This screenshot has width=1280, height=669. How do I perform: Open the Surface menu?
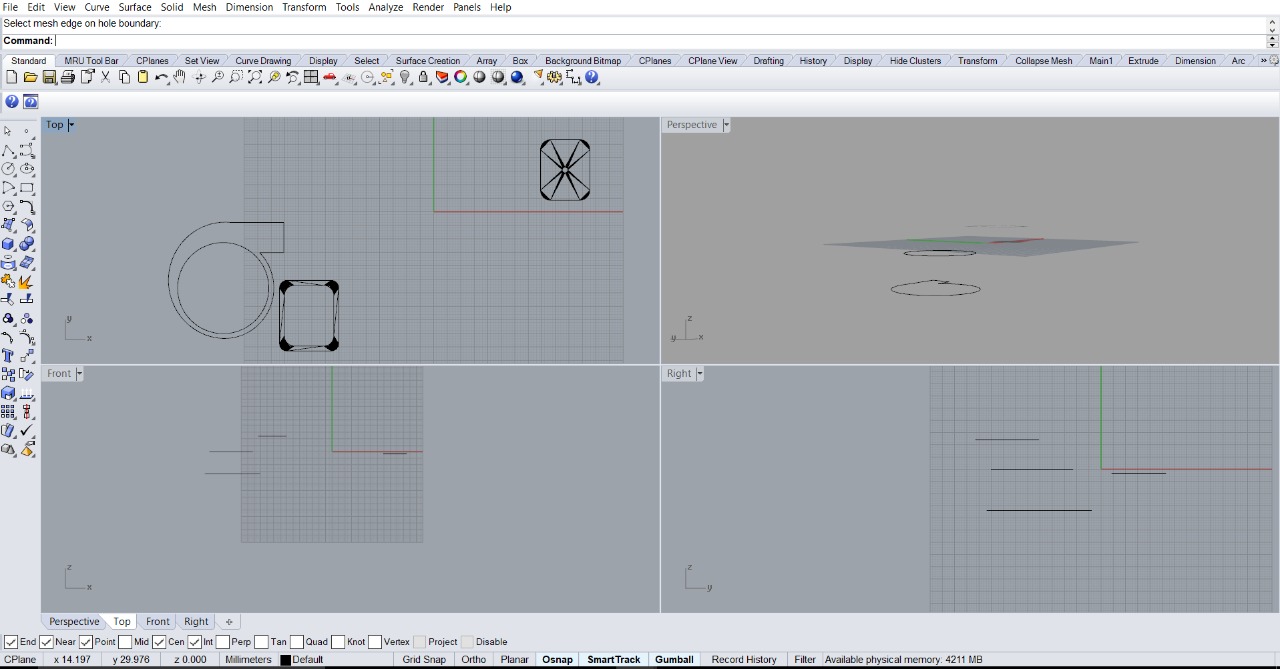135,7
